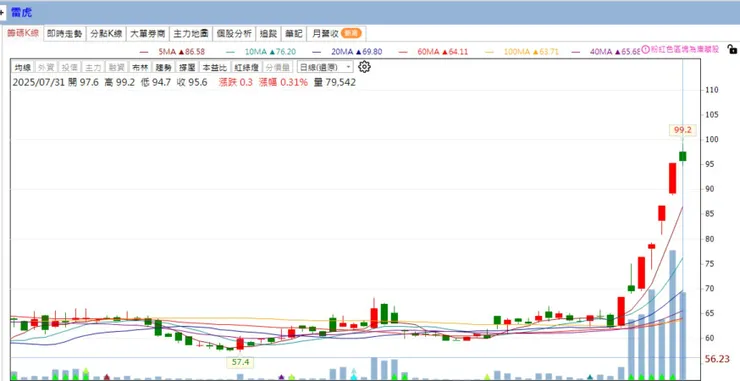Toggle the 布林 Bollinger bands overlay

click(x=140, y=67)
